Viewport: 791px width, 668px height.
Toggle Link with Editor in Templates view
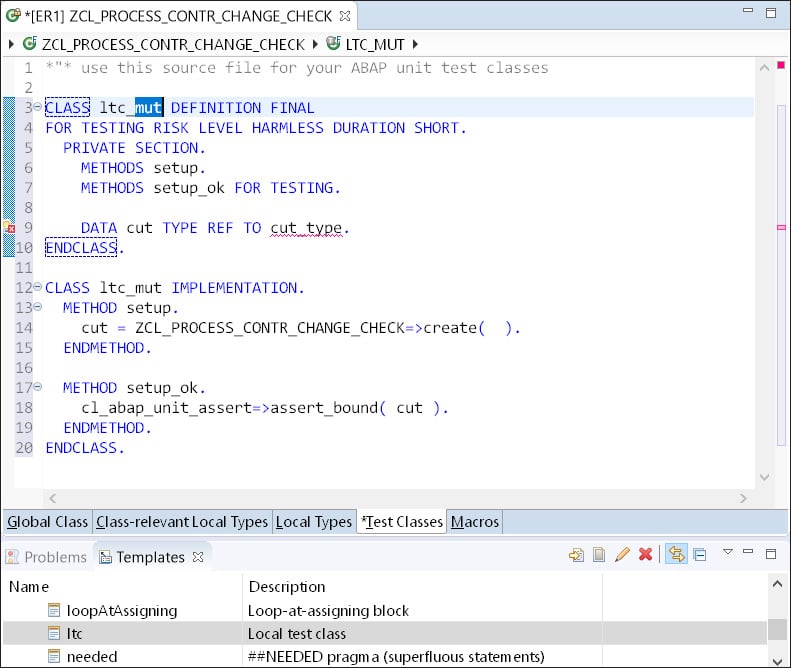point(676,555)
